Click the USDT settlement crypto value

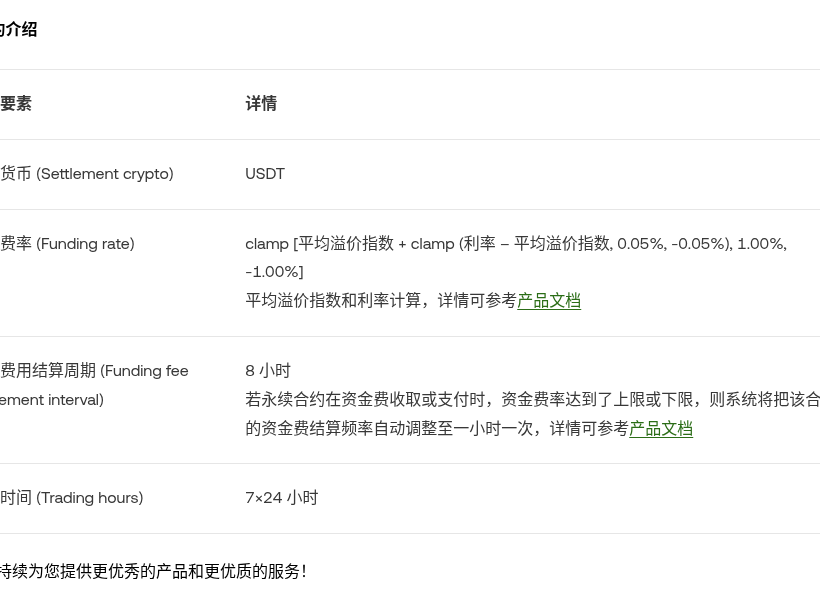point(265,174)
